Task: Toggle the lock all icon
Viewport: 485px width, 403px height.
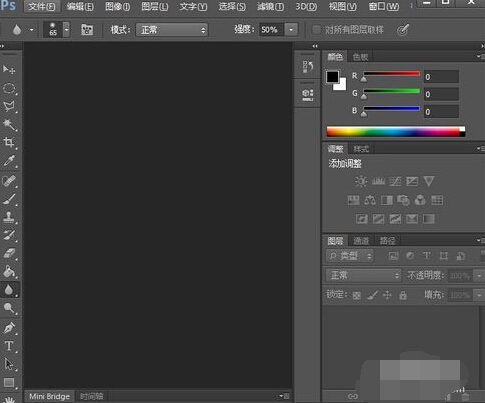Action: [403, 295]
